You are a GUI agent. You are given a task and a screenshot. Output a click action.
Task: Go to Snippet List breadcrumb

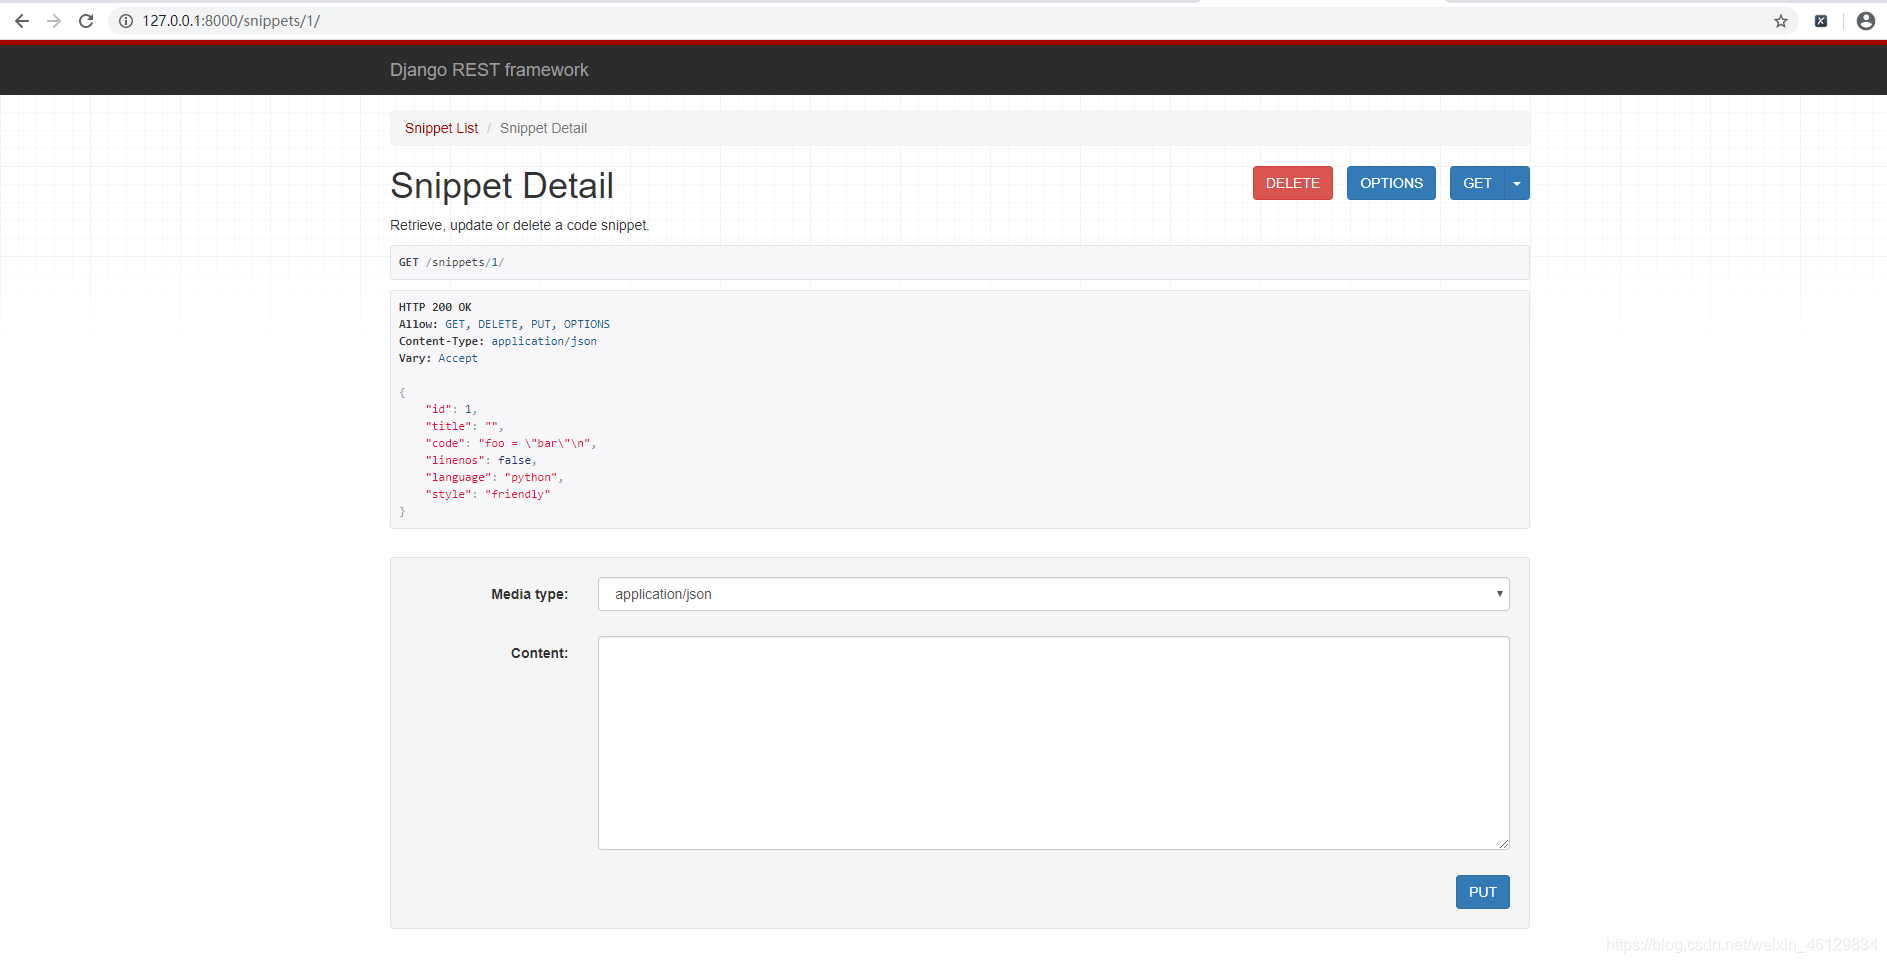[441, 128]
